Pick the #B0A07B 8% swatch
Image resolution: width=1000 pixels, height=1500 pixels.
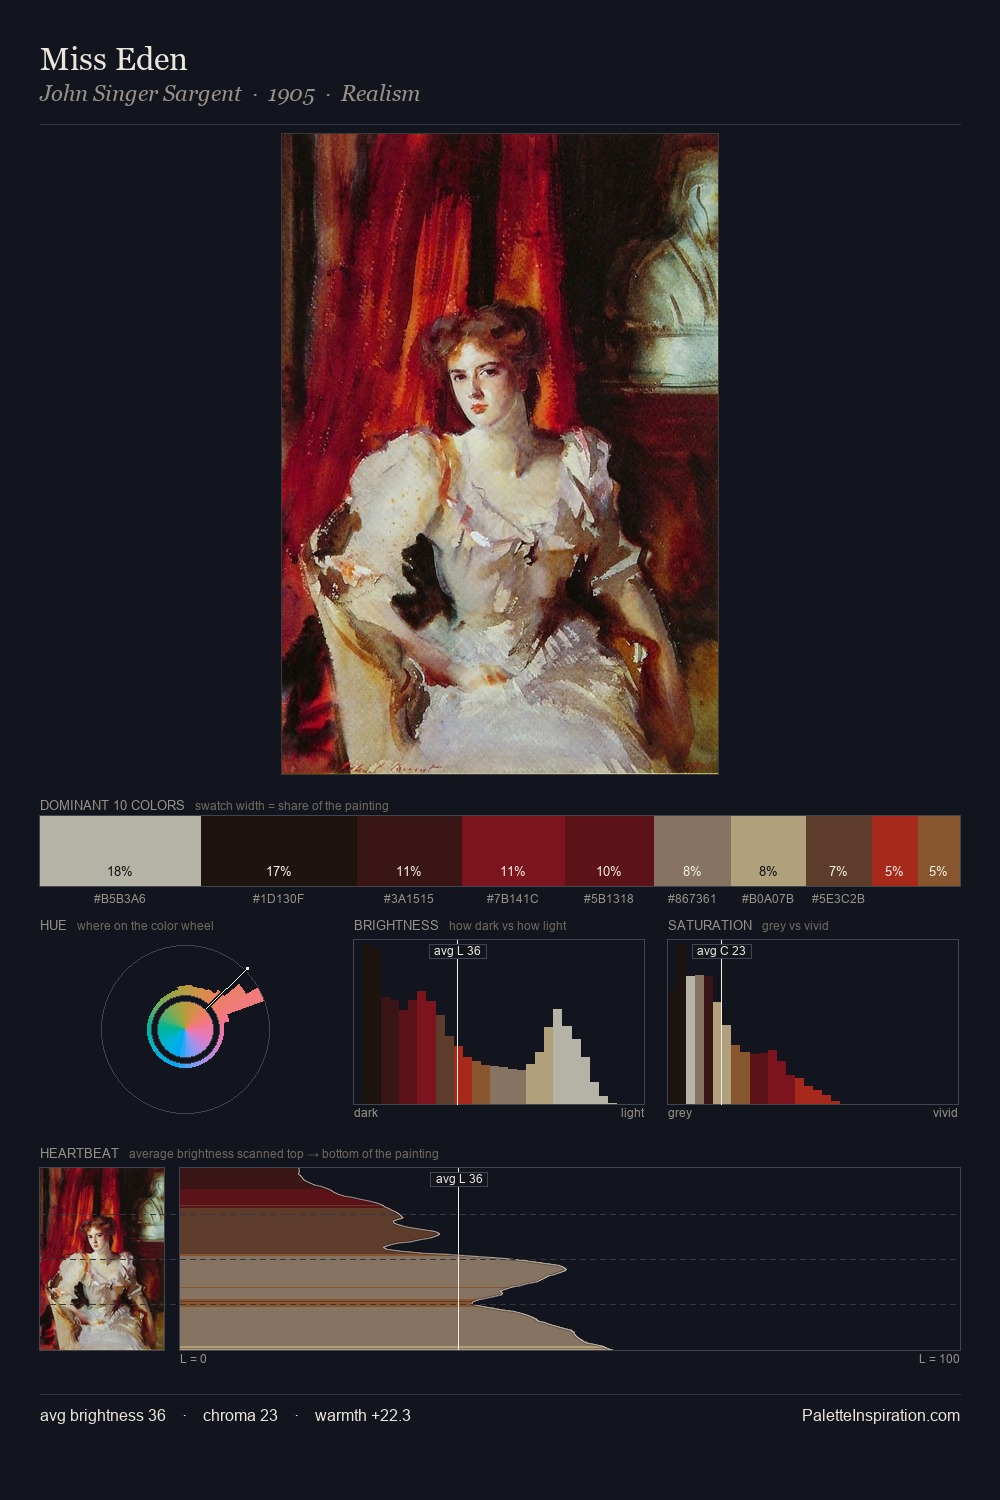pyautogui.click(x=768, y=851)
